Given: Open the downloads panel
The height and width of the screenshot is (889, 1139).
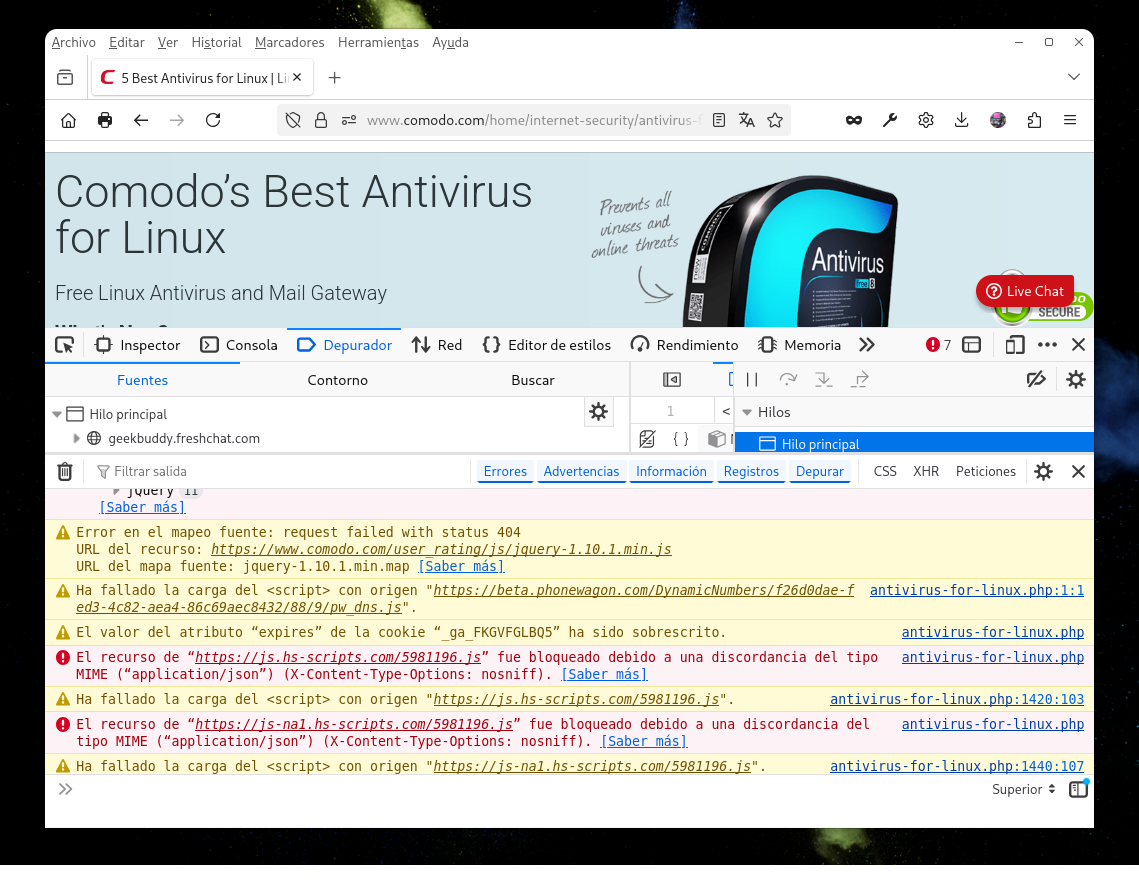Looking at the screenshot, I should click(x=962, y=121).
